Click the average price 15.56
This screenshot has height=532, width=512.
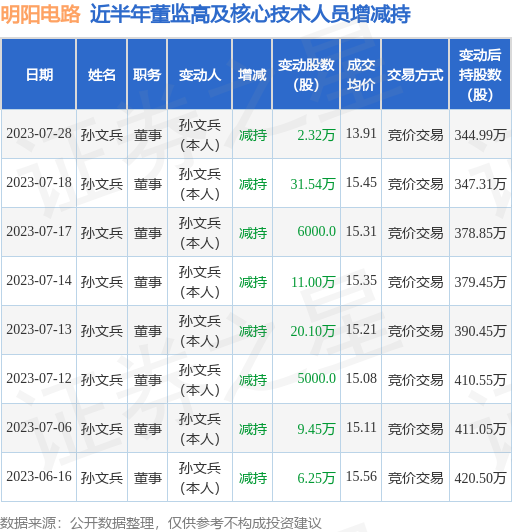pos(361,476)
